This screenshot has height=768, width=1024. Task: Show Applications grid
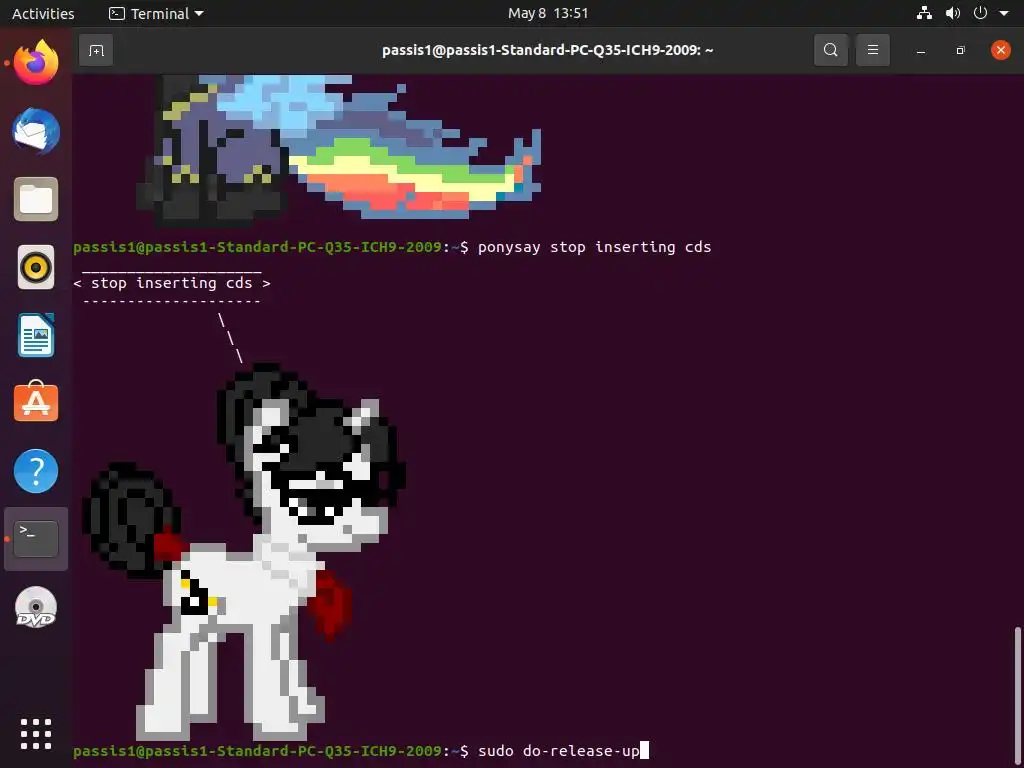tap(36, 734)
